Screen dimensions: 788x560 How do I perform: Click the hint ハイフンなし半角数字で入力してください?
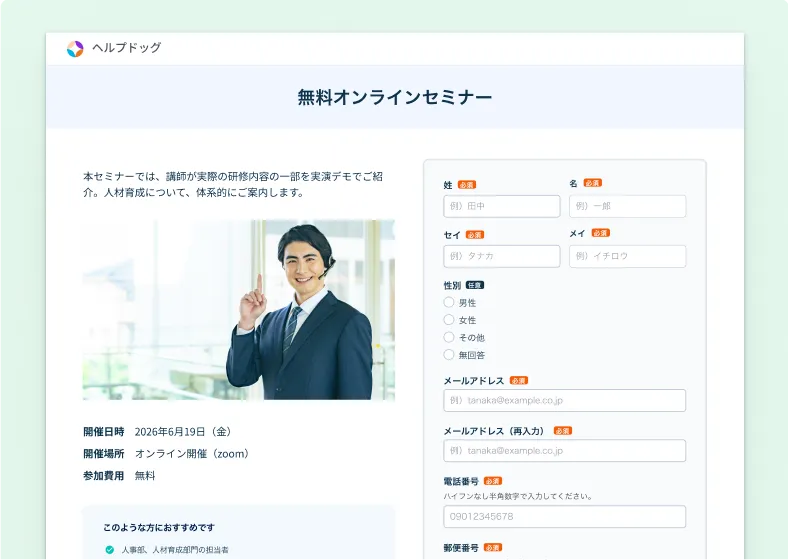tap(518, 496)
